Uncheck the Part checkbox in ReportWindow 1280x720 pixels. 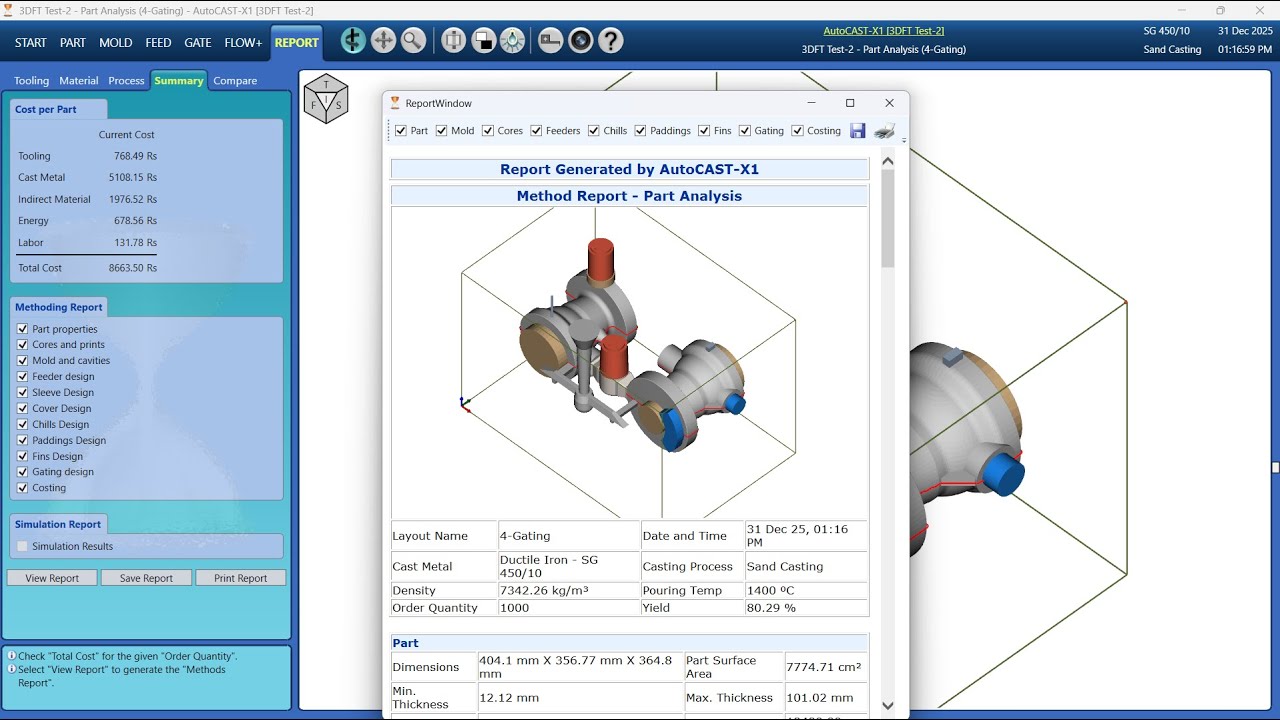pos(401,131)
